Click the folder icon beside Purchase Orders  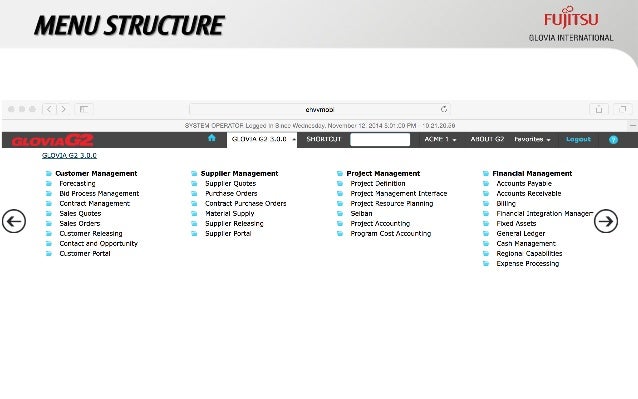tap(194, 193)
